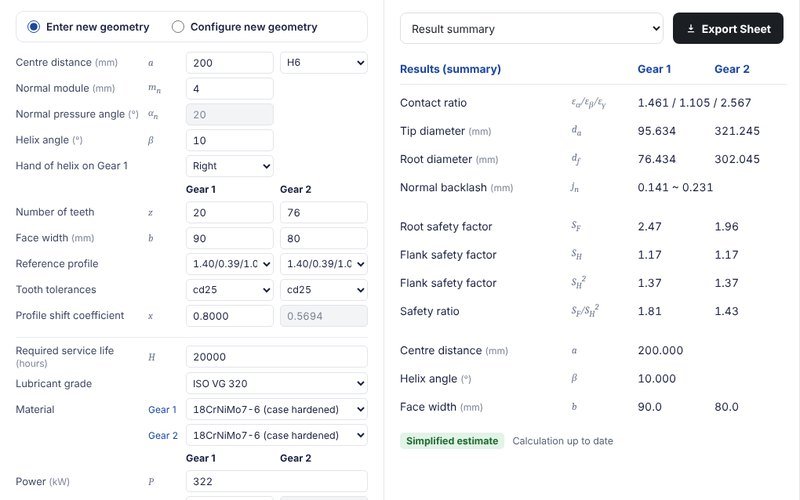
Task: Open the Gear 1 material dropdown
Action: point(277,409)
